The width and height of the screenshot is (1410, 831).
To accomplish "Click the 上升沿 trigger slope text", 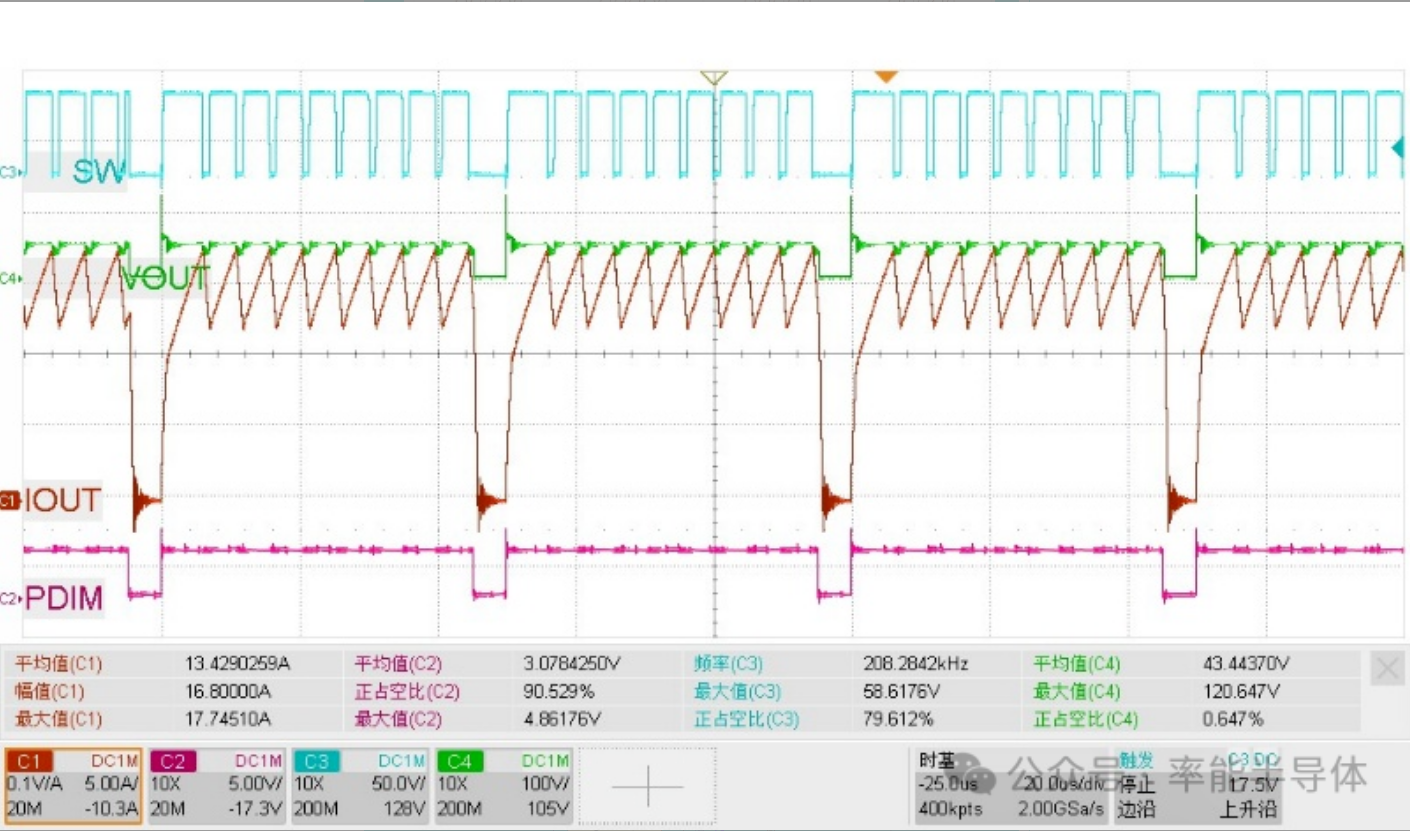I will pyautogui.click(x=1248, y=808).
